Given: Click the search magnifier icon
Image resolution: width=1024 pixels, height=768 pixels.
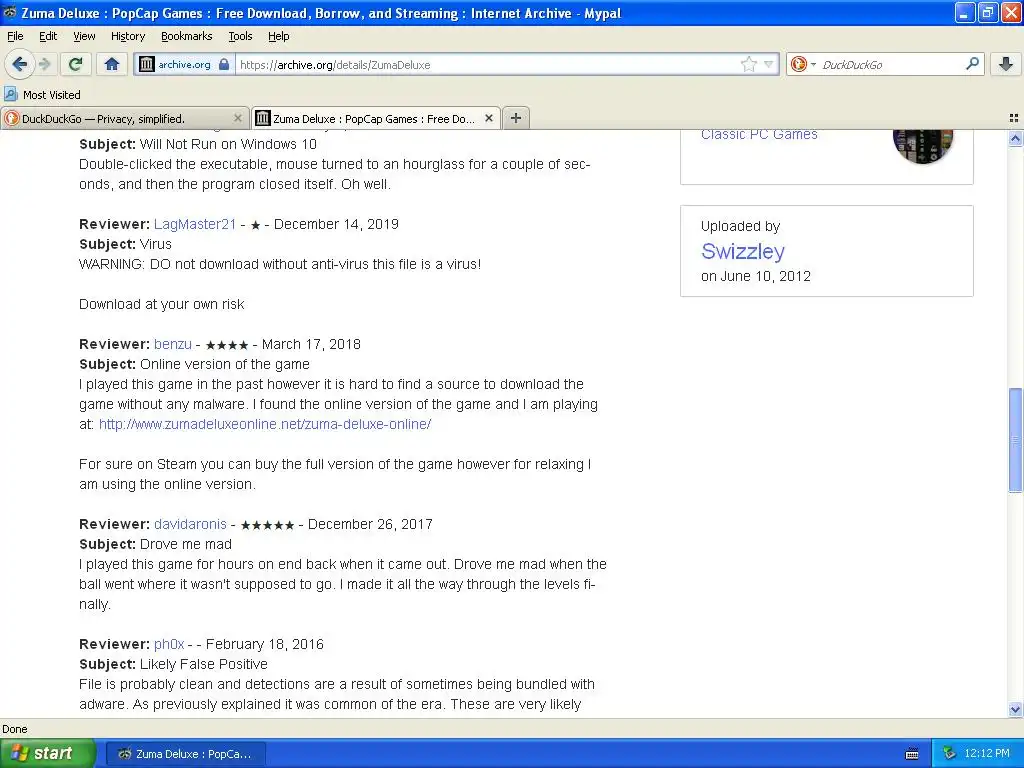Looking at the screenshot, I should 972,63.
